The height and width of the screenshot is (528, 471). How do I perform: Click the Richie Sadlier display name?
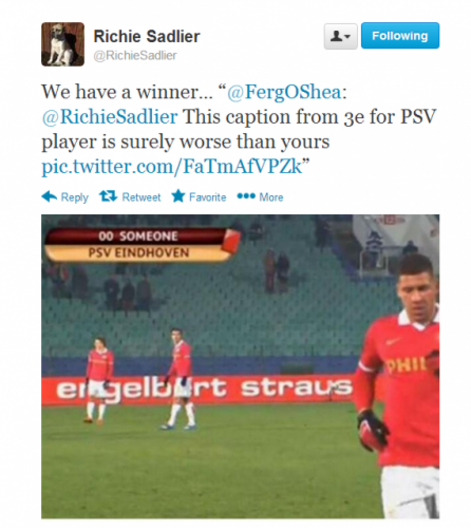coord(147,36)
